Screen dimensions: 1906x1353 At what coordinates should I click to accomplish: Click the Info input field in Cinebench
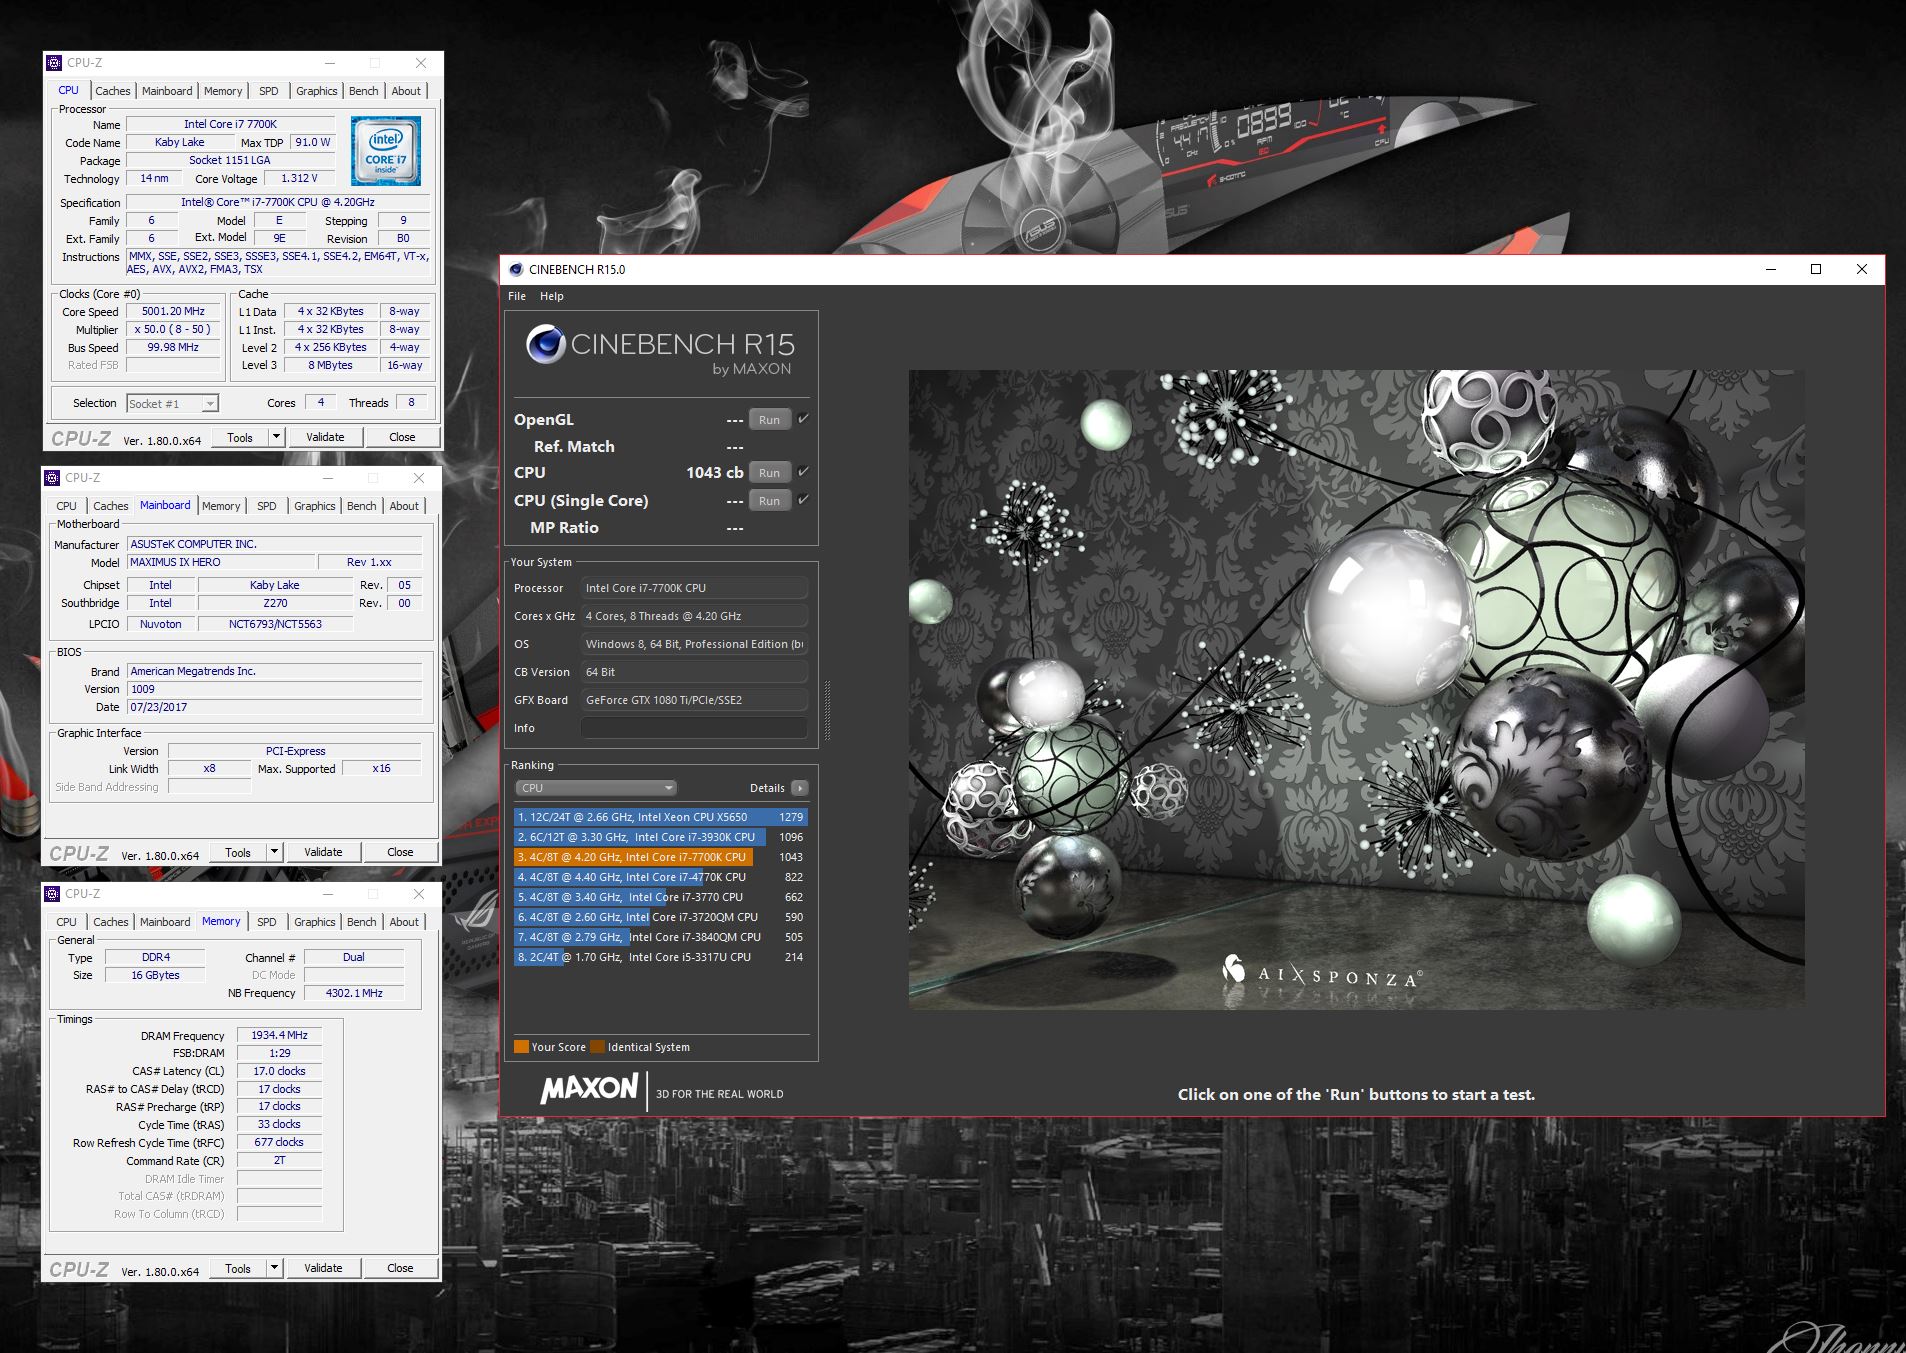tap(694, 728)
